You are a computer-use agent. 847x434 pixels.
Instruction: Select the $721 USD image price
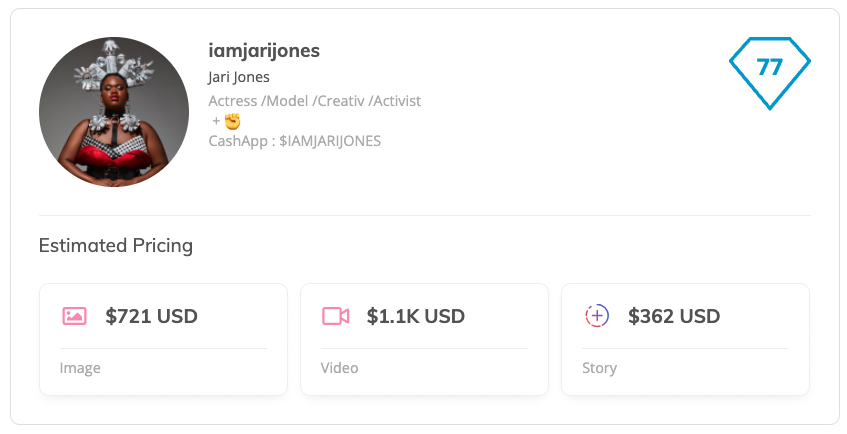coord(152,316)
